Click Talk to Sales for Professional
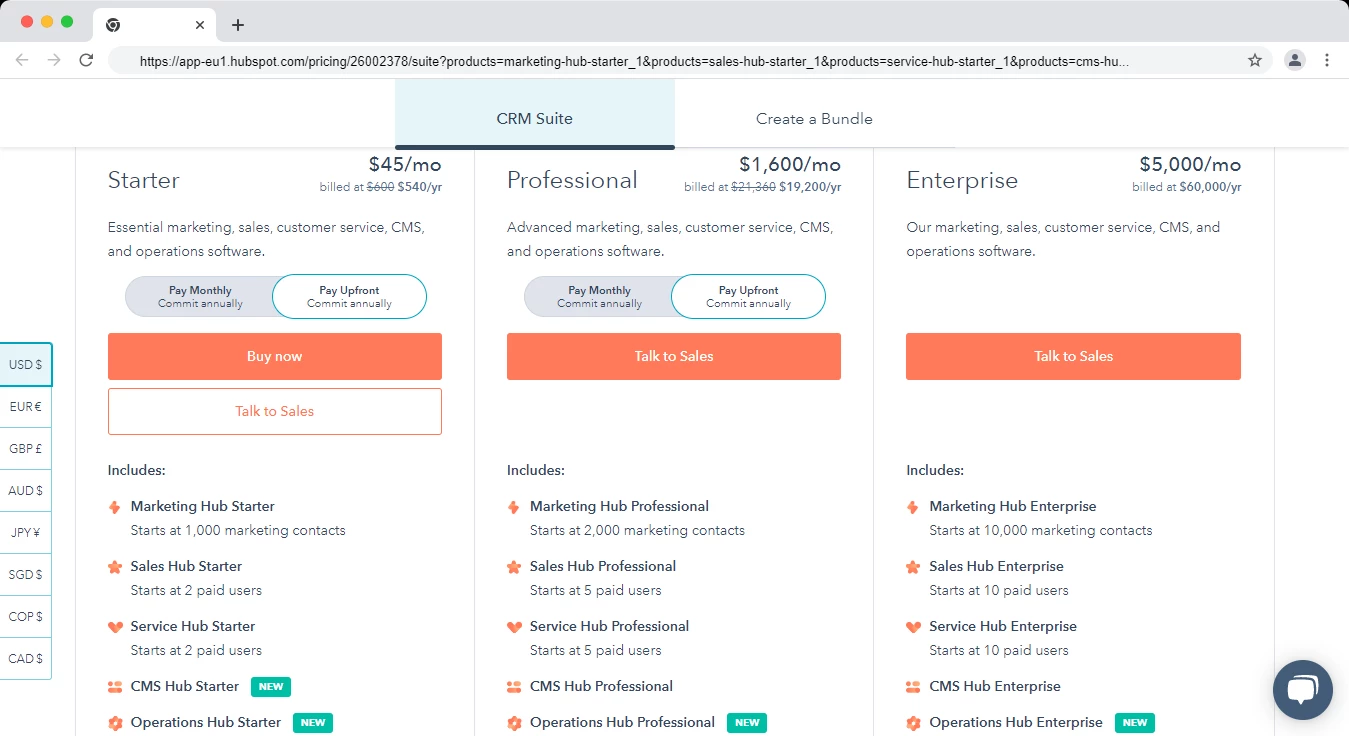The width and height of the screenshot is (1349, 736). [x=674, y=357]
